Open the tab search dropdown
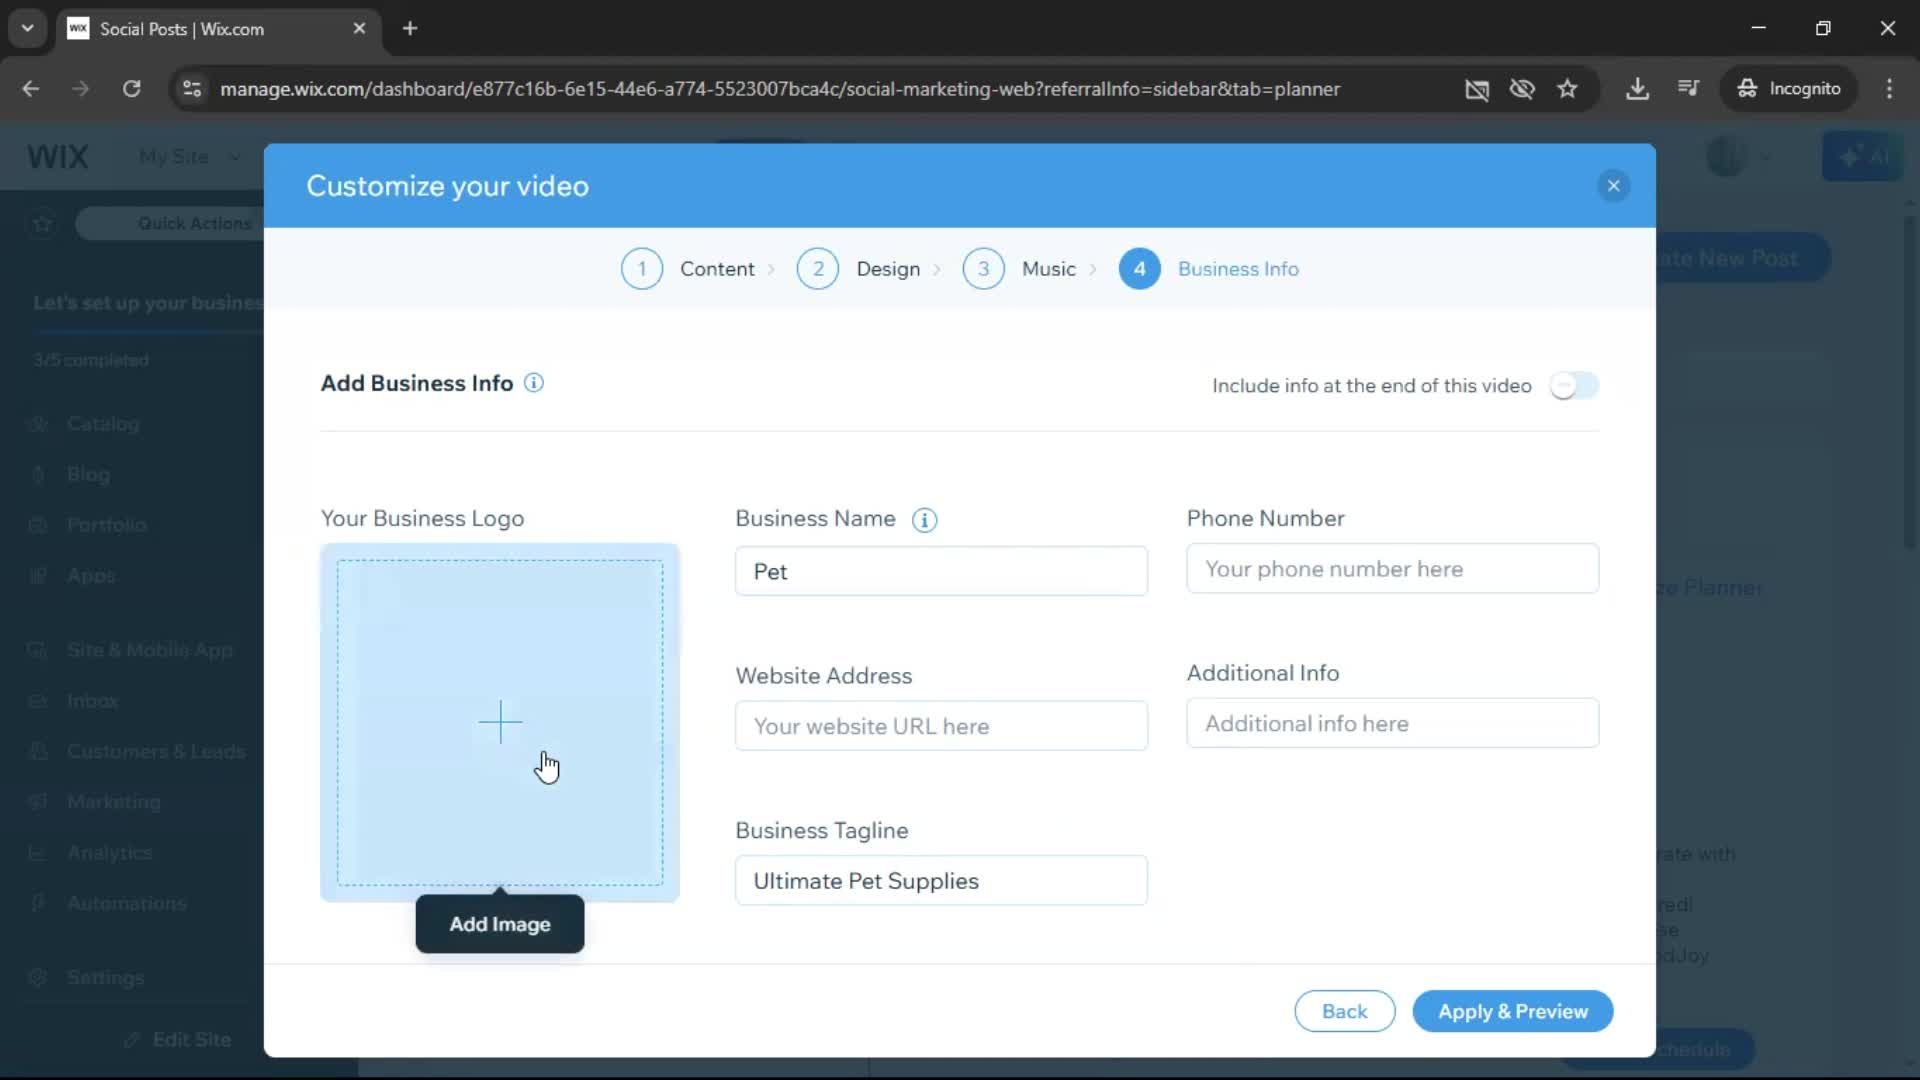This screenshot has height=1080, width=1920. point(27,29)
